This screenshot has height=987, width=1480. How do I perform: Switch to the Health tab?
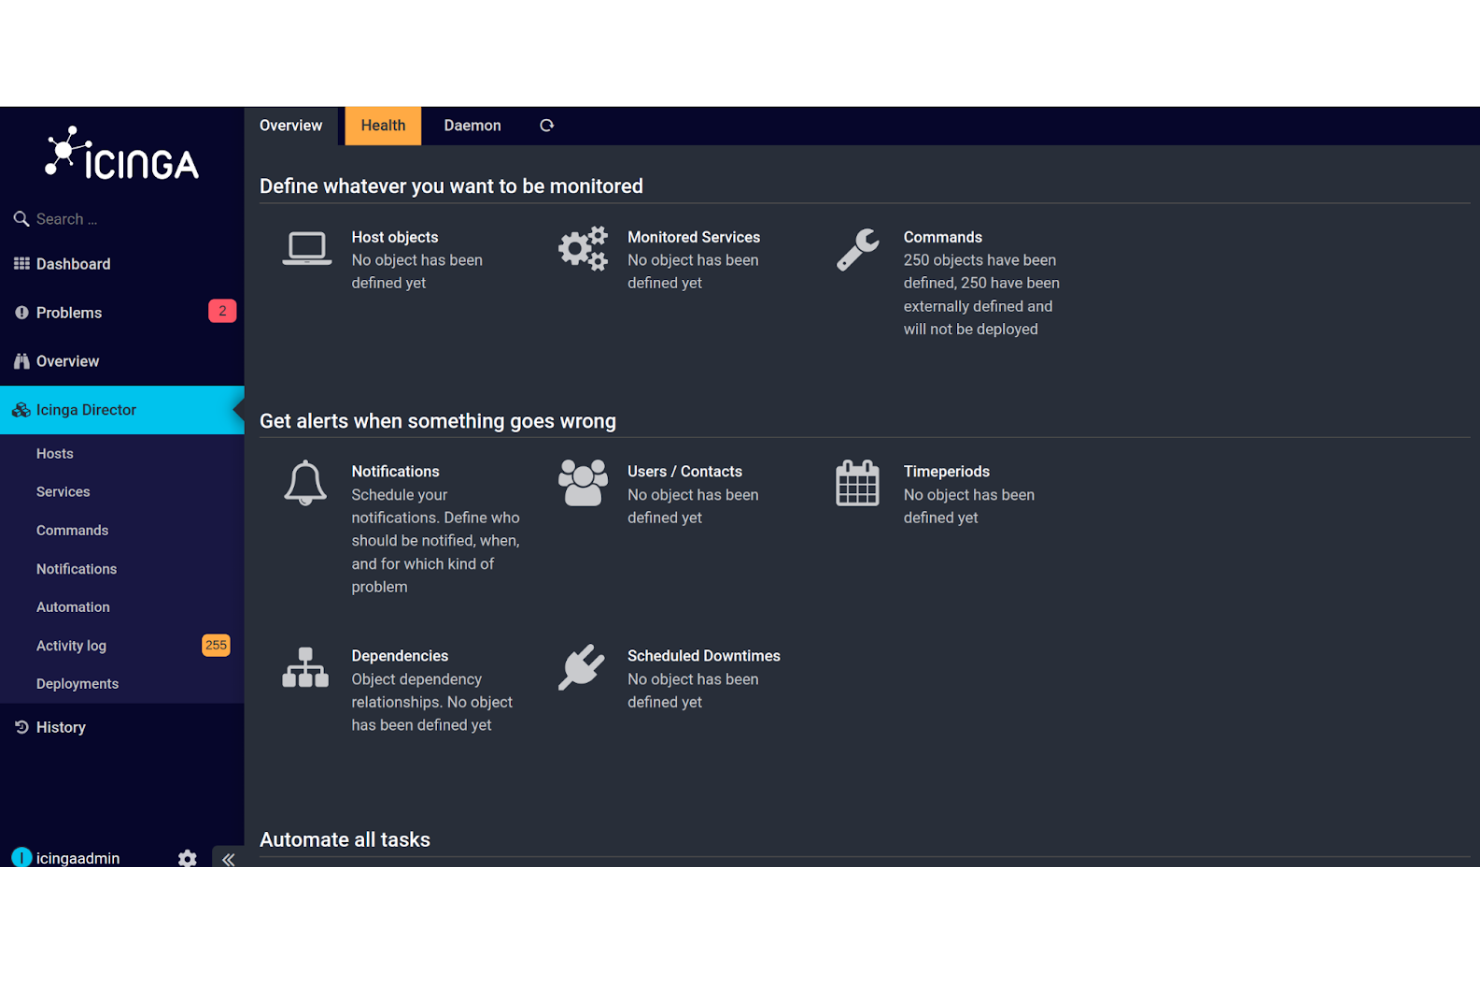pos(382,125)
